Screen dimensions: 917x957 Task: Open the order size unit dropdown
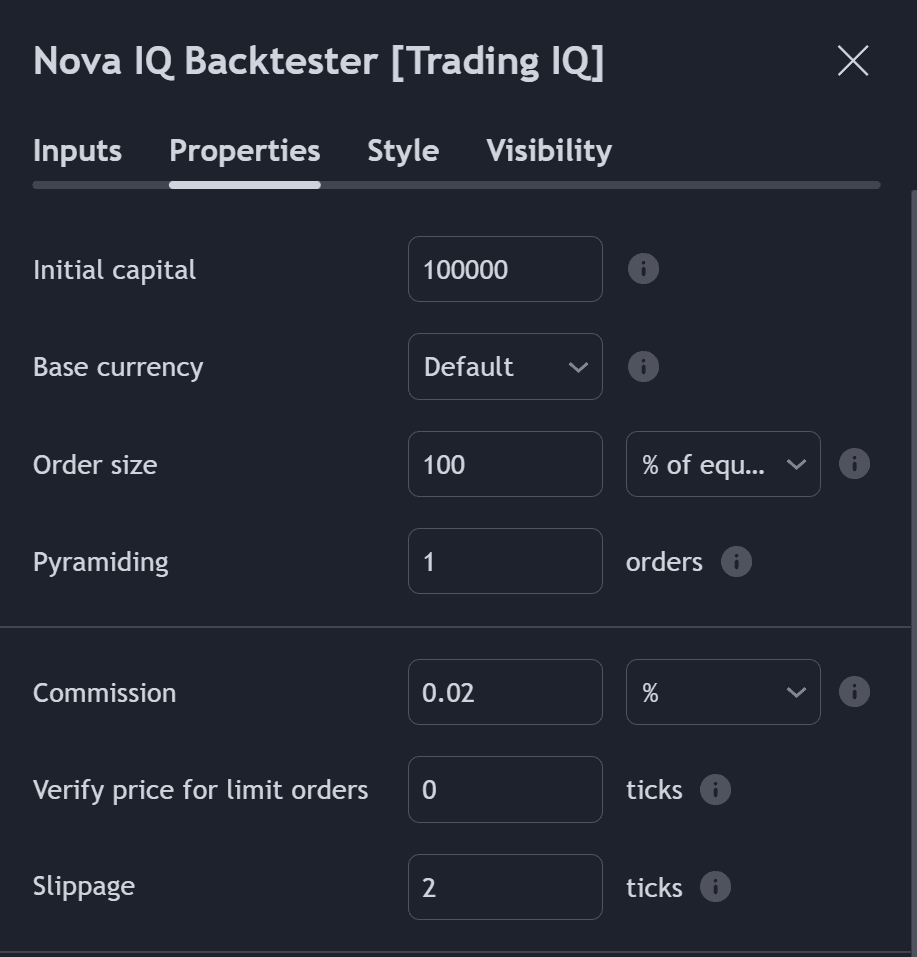pos(722,463)
